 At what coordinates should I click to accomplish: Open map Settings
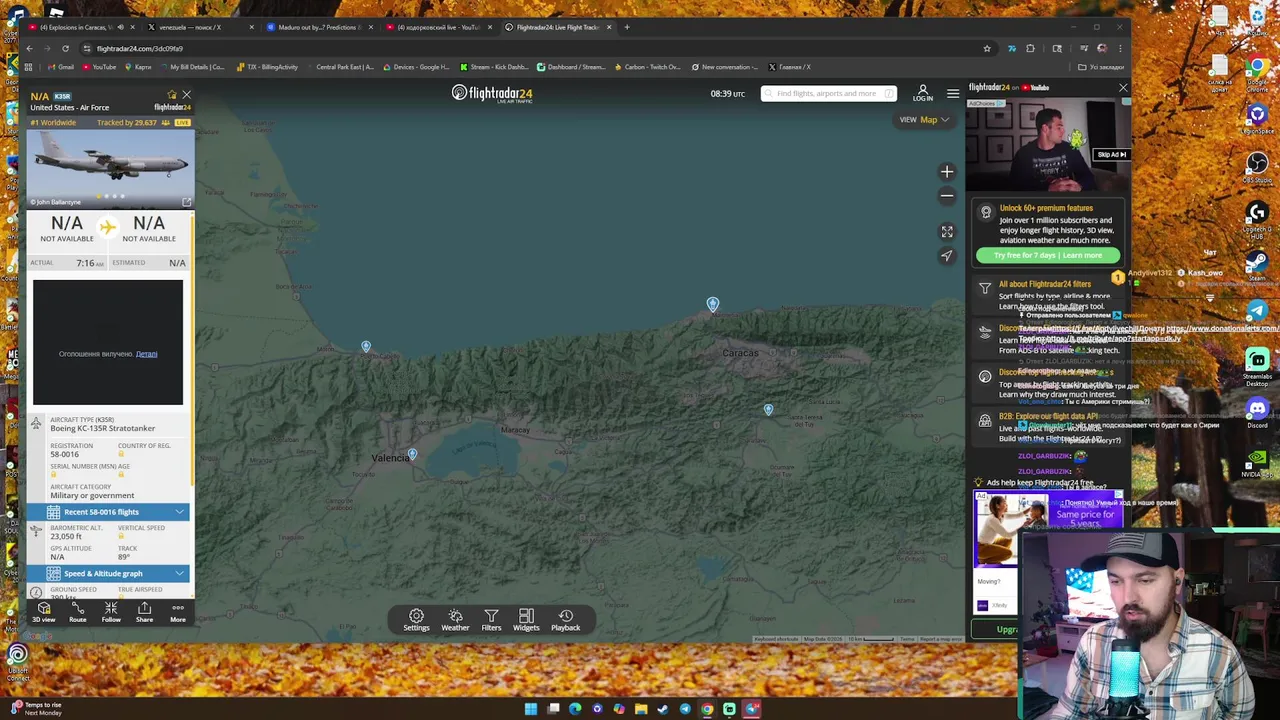pos(416,620)
